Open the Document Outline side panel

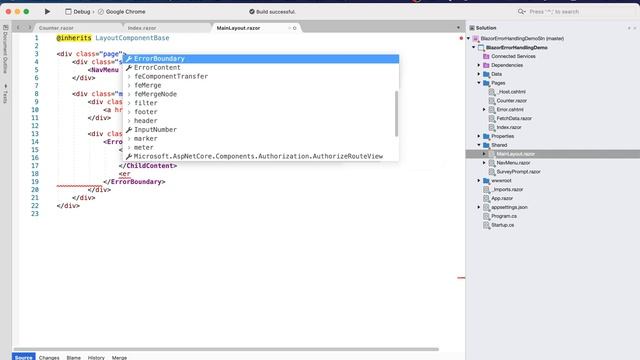pyautogui.click(x=5, y=49)
